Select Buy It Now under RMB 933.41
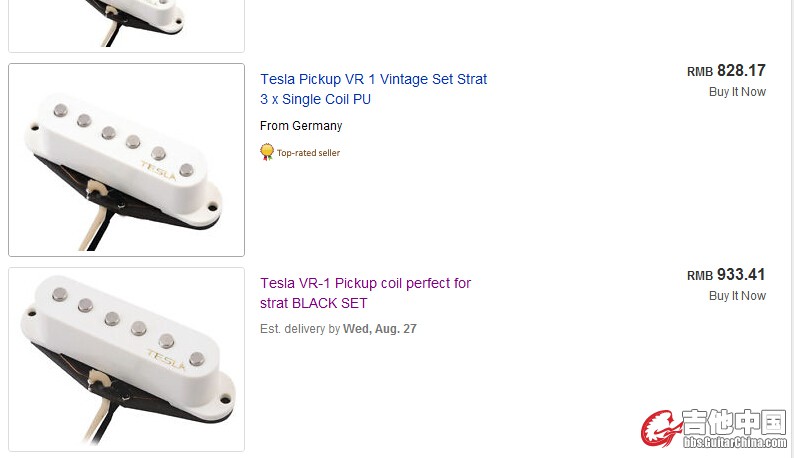The width and height of the screenshot is (794, 458). [737, 295]
